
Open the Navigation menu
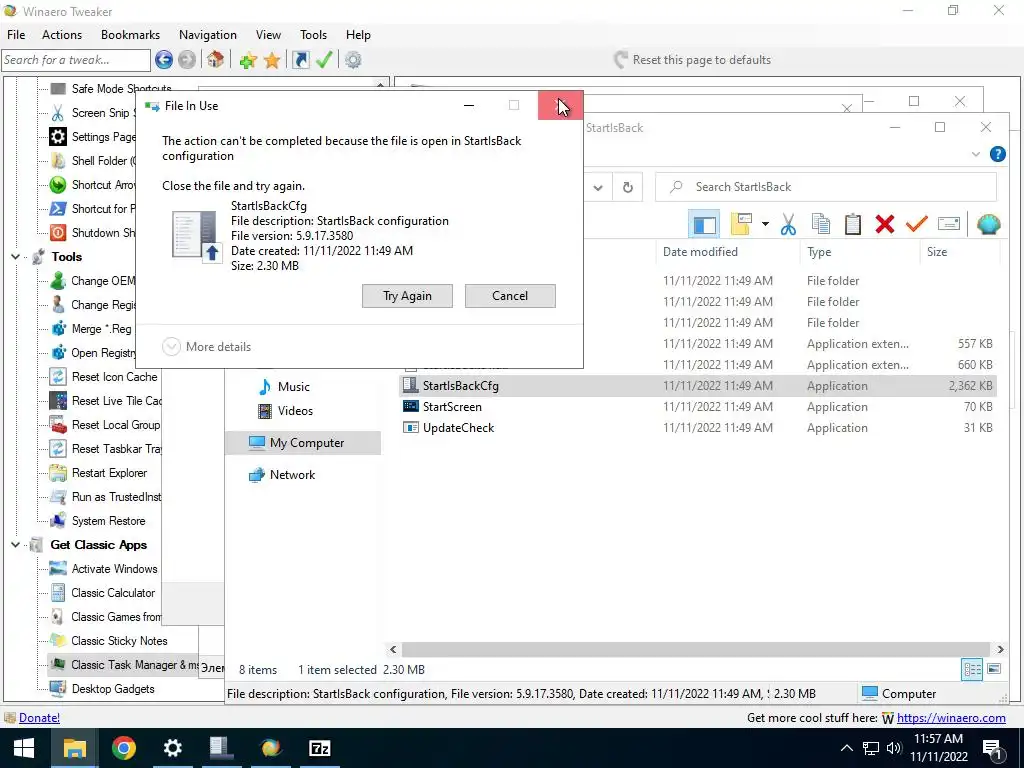pyautogui.click(x=208, y=35)
